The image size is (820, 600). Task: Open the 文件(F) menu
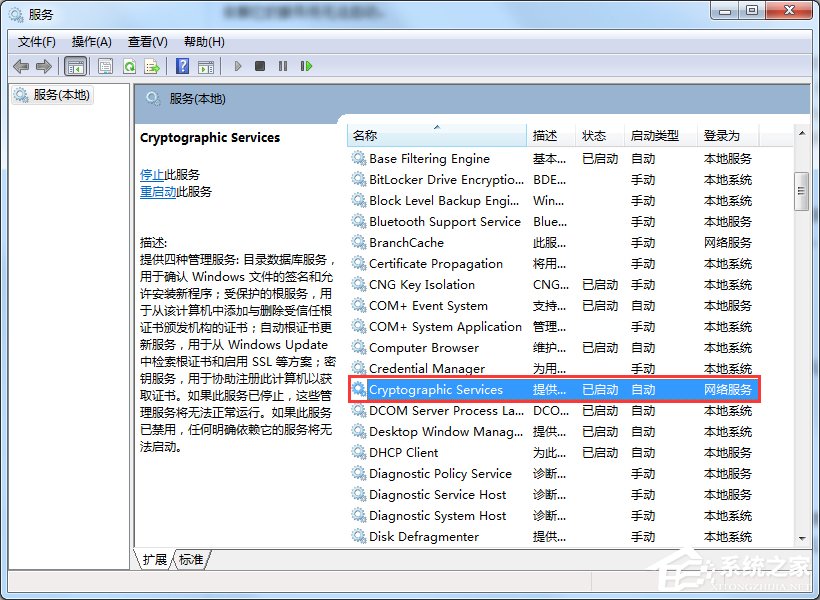36,42
